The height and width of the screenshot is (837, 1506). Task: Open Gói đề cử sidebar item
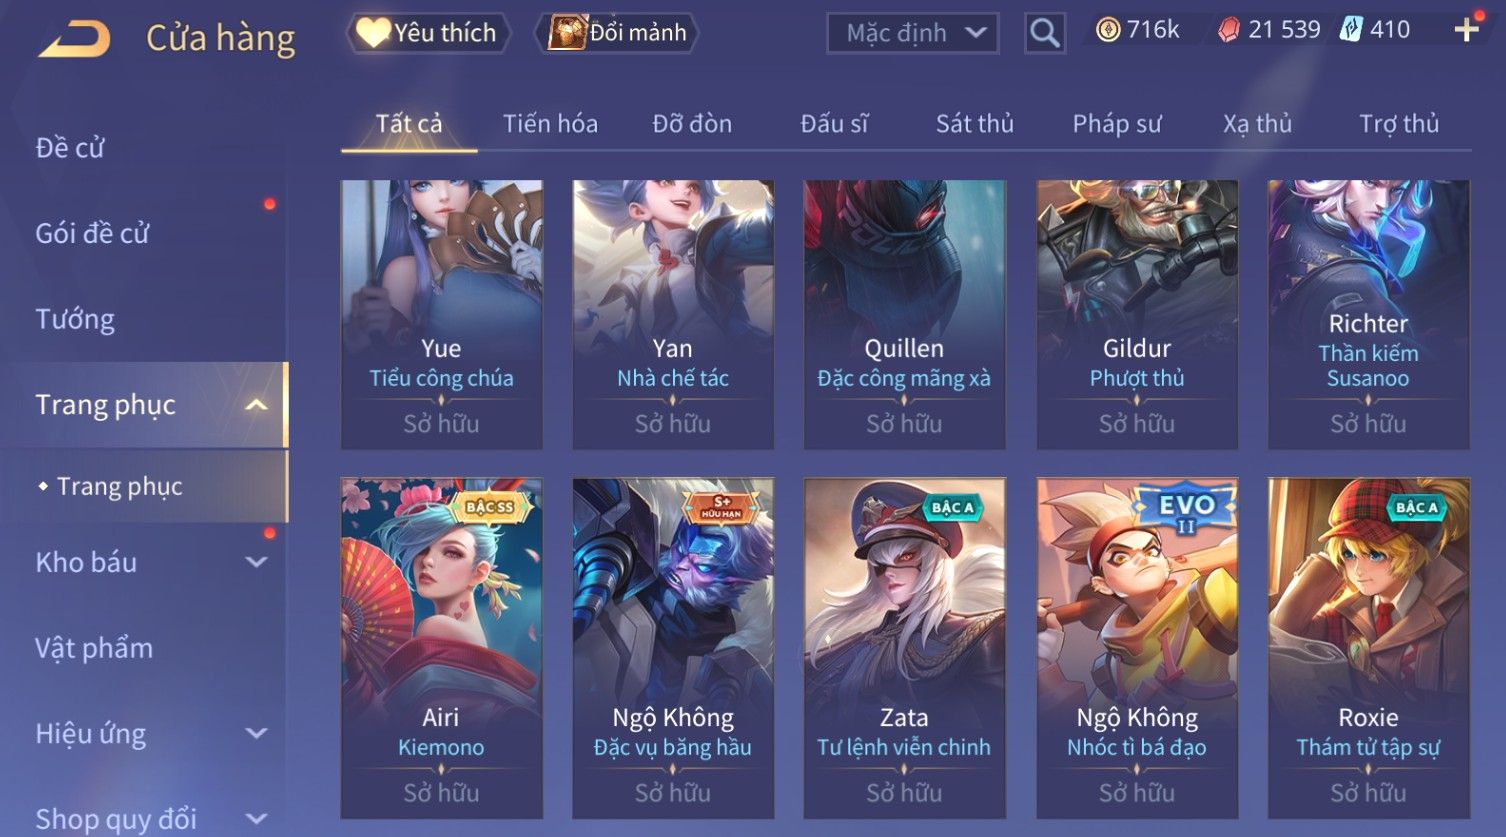92,234
